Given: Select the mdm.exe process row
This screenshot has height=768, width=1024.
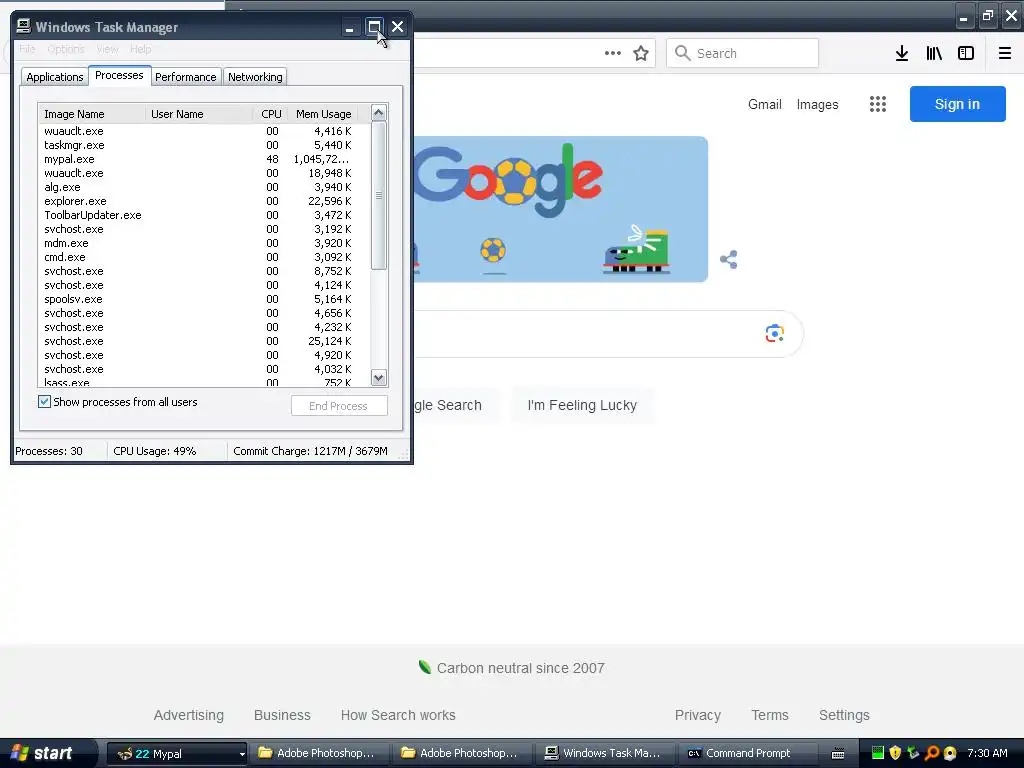Looking at the screenshot, I should 204,243.
